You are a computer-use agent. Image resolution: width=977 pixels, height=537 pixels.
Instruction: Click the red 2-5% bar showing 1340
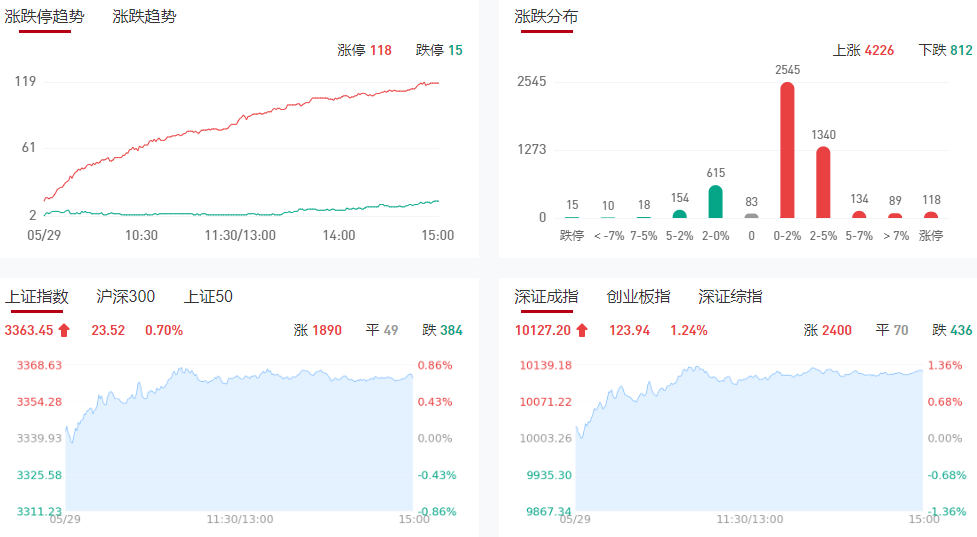[x=823, y=182]
